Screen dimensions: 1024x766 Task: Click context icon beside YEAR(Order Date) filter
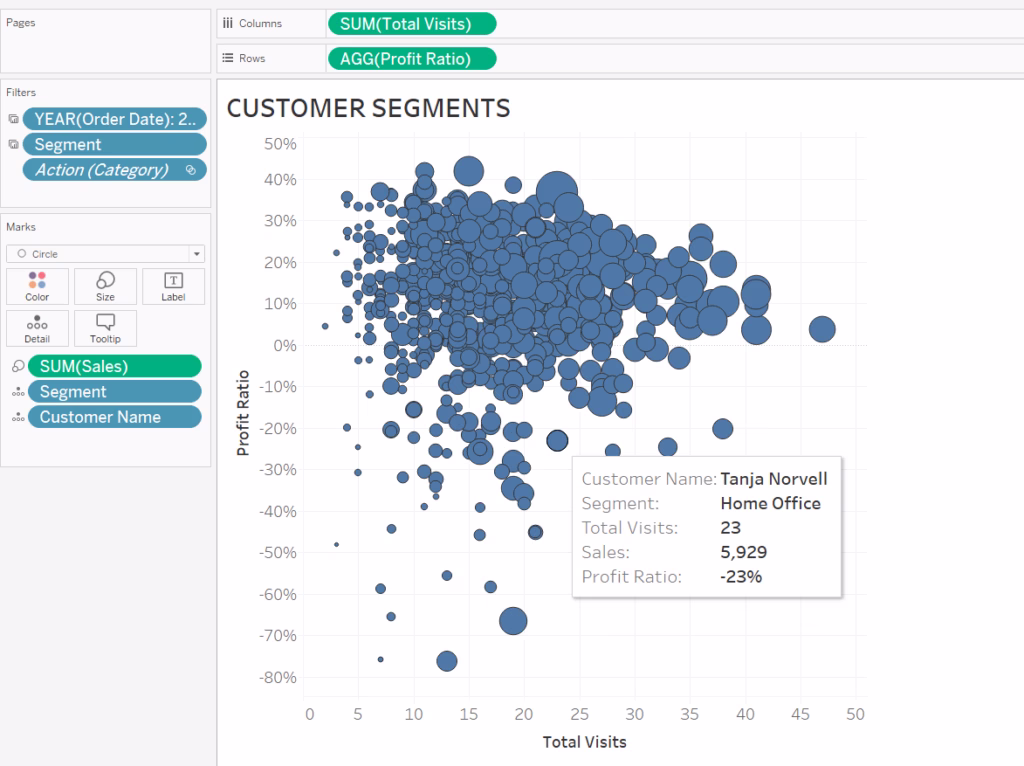13,119
